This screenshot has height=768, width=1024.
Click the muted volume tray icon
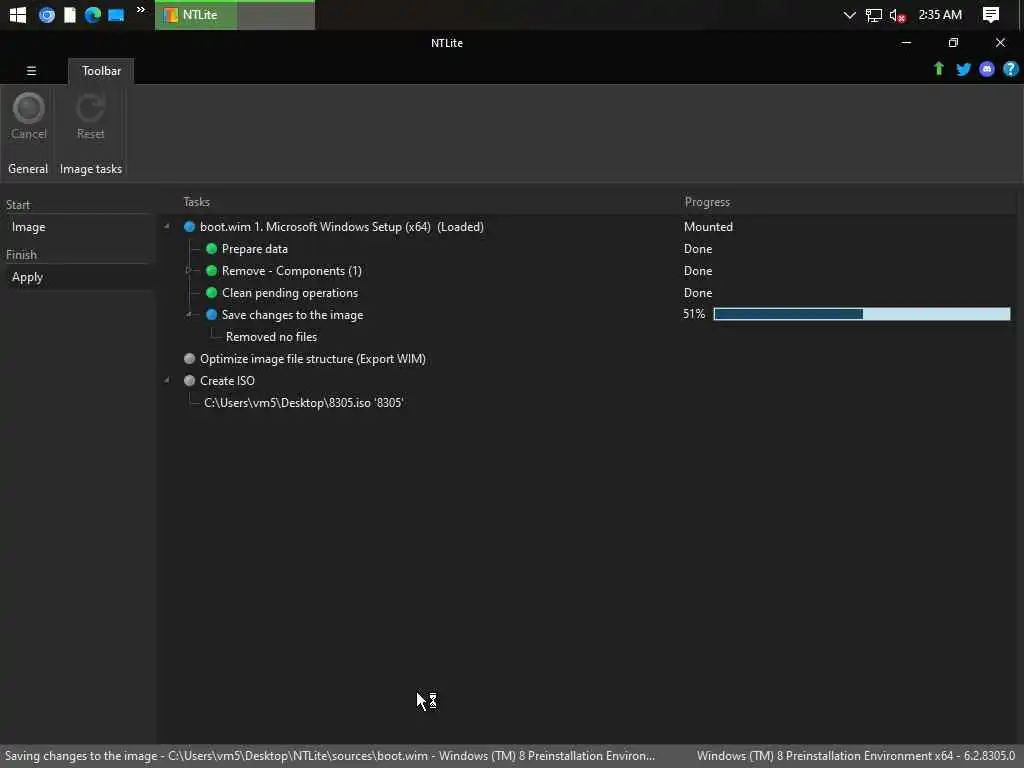(x=897, y=15)
